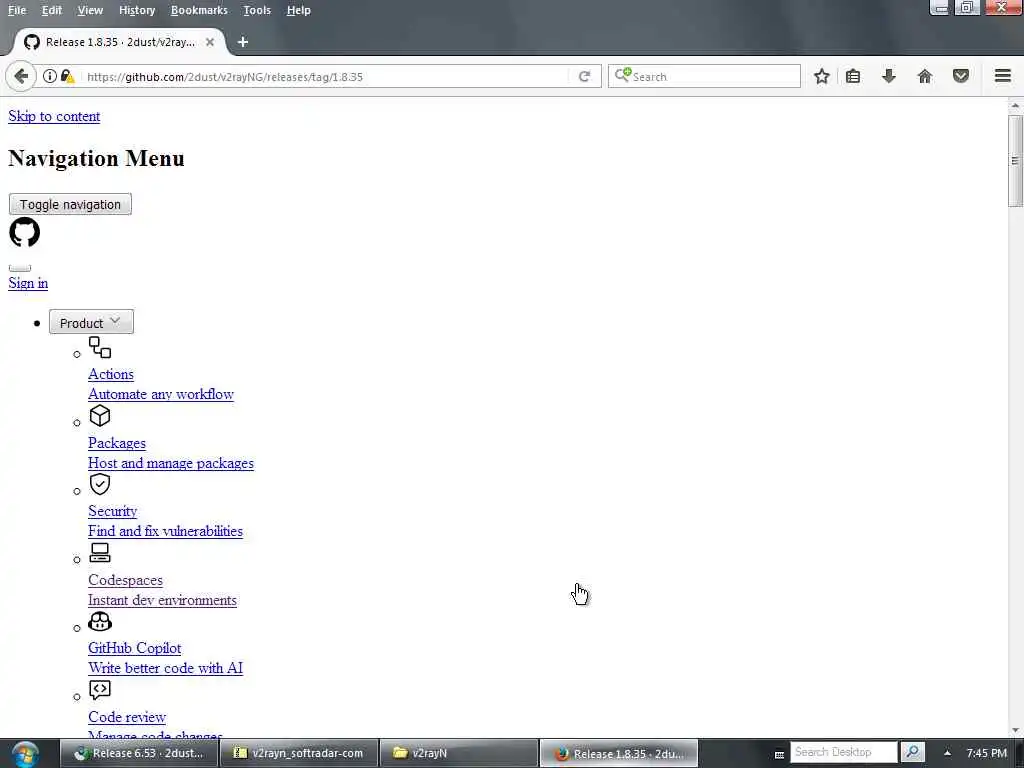1024x768 pixels.
Task: Show hidden system tray icons arrow
Action: [947, 753]
